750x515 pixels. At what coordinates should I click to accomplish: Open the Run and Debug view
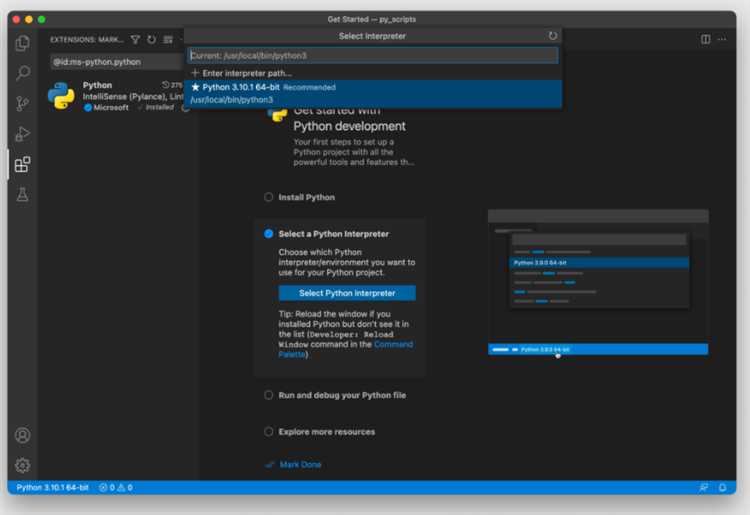pyautogui.click(x=22, y=134)
